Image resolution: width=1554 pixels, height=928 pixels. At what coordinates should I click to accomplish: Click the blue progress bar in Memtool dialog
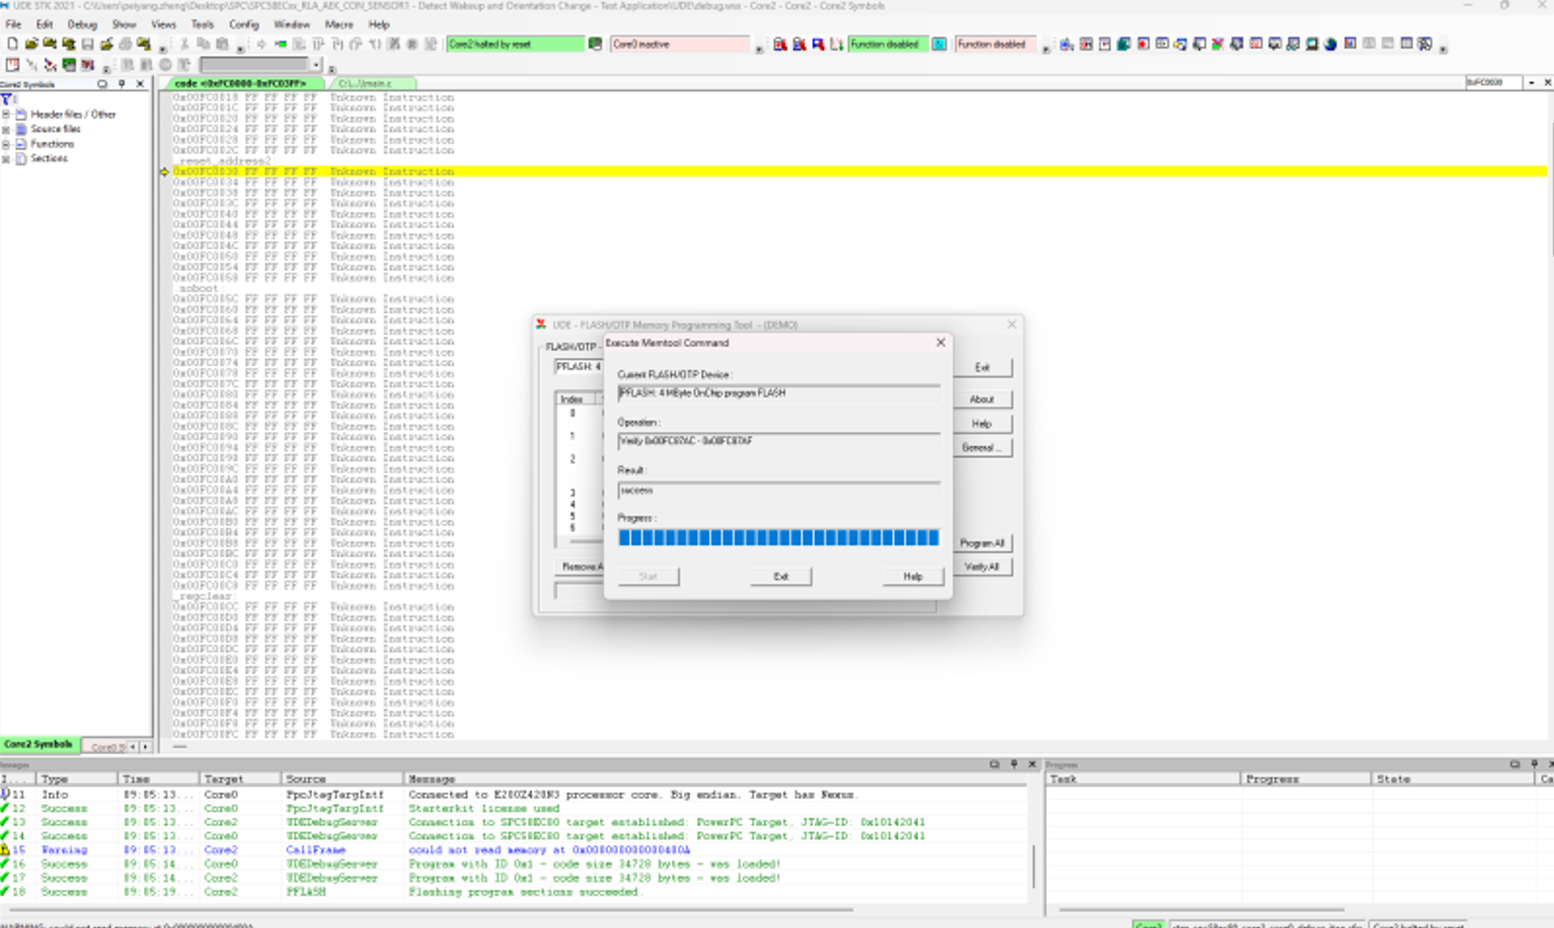[x=779, y=537]
